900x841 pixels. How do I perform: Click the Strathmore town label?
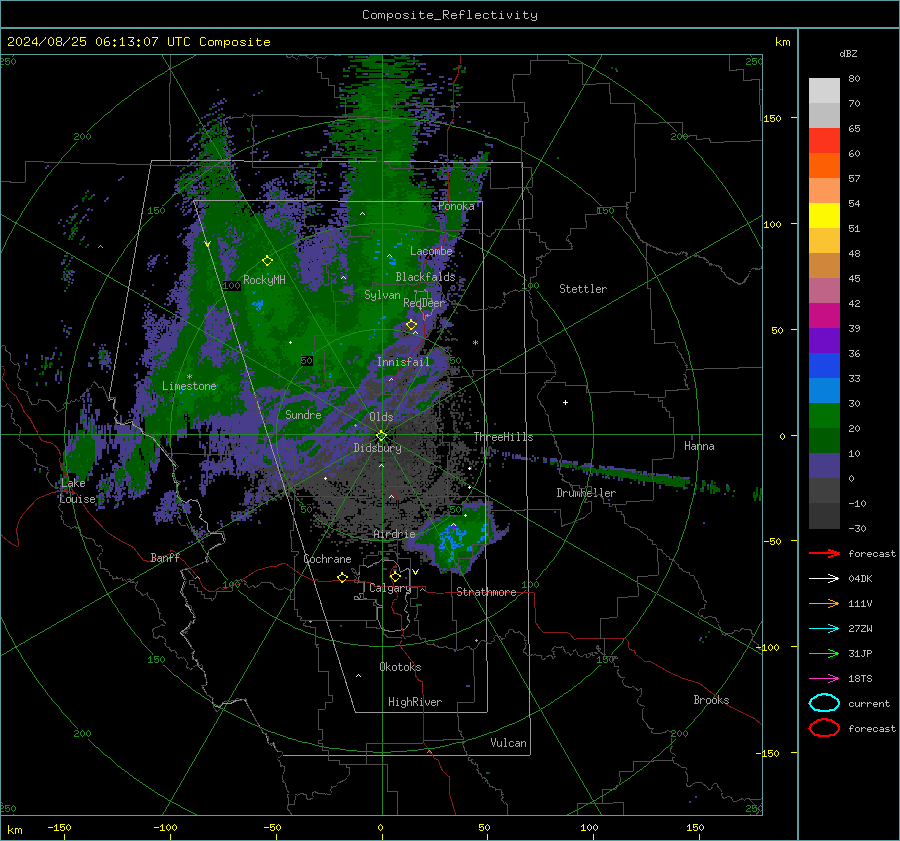point(486,592)
